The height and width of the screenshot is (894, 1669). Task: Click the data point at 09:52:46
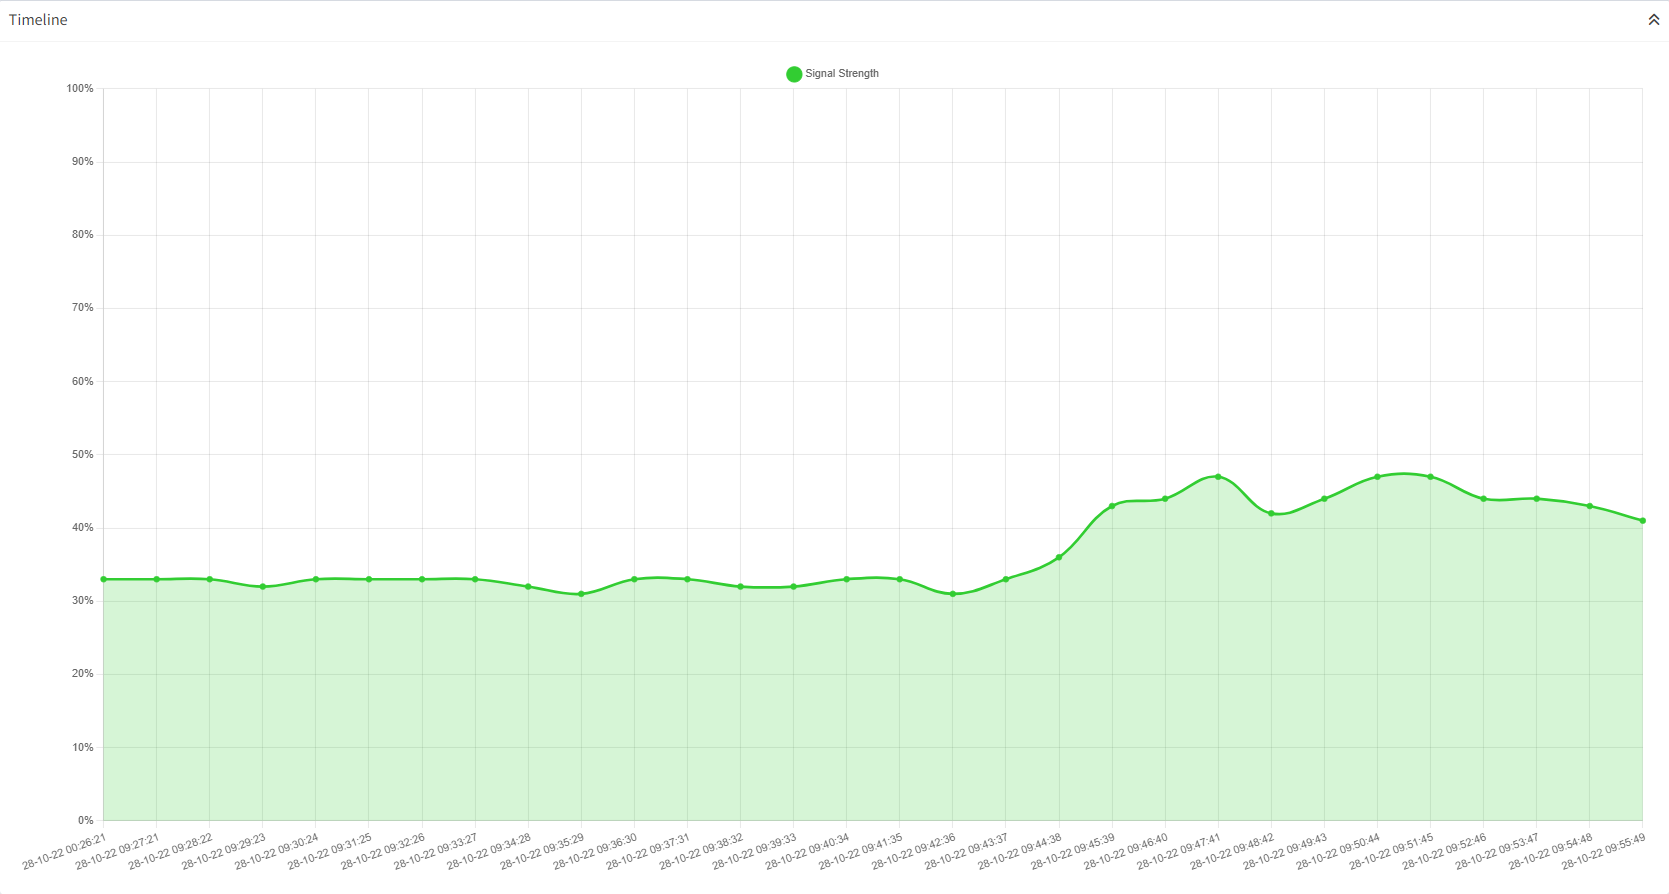1483,499
